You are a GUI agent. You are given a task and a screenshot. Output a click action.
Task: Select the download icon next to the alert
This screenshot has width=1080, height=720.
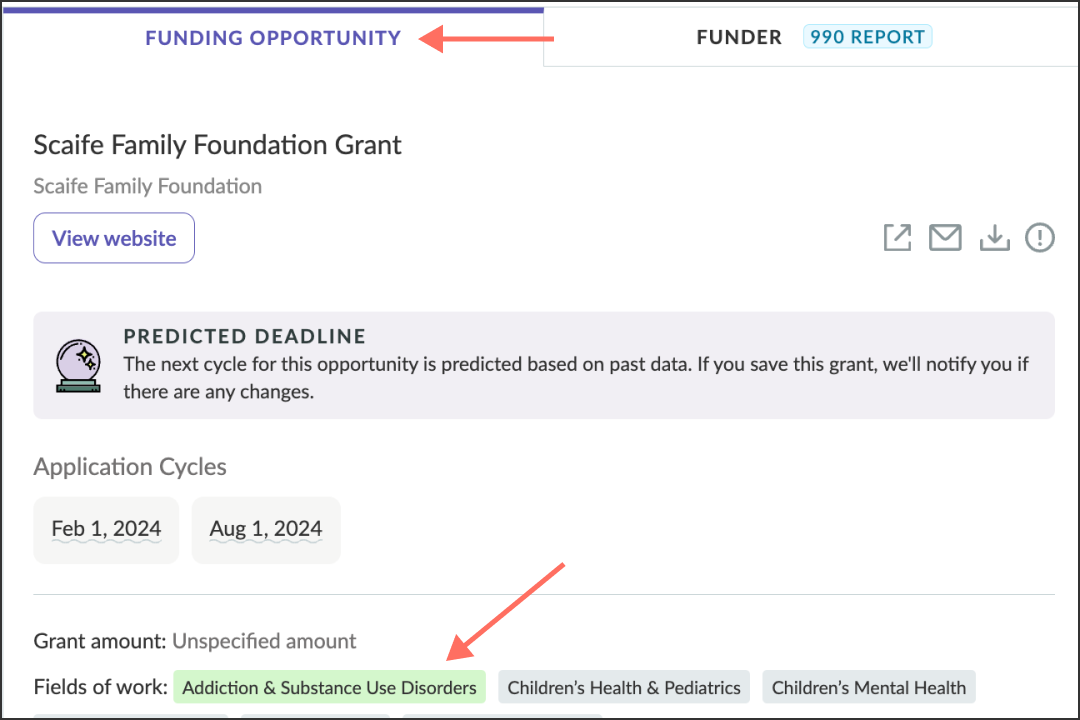click(x=994, y=237)
